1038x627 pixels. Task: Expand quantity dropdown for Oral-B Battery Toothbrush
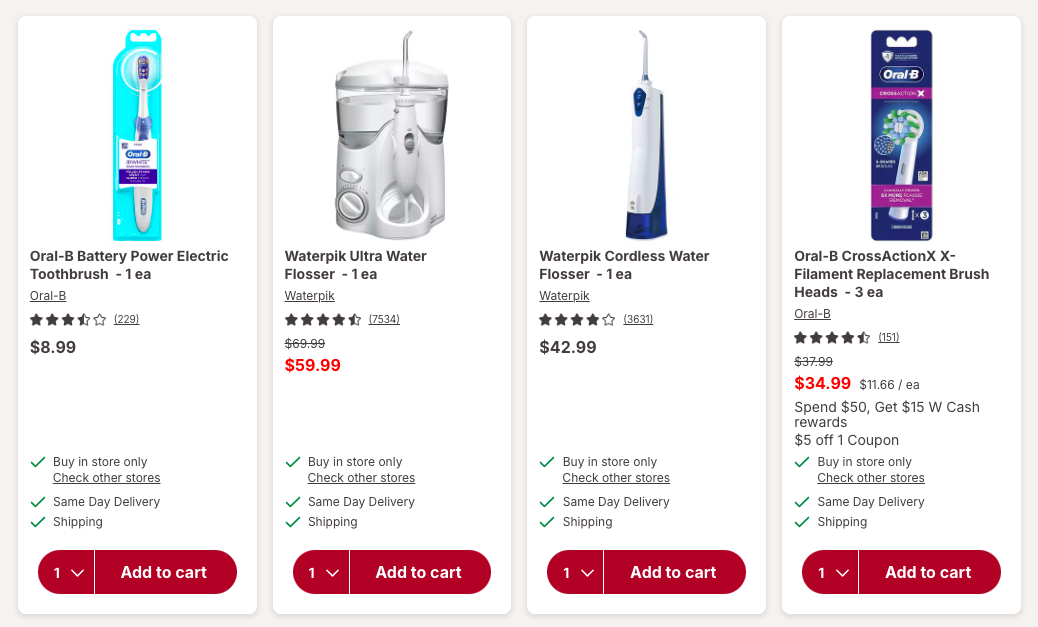click(x=67, y=573)
